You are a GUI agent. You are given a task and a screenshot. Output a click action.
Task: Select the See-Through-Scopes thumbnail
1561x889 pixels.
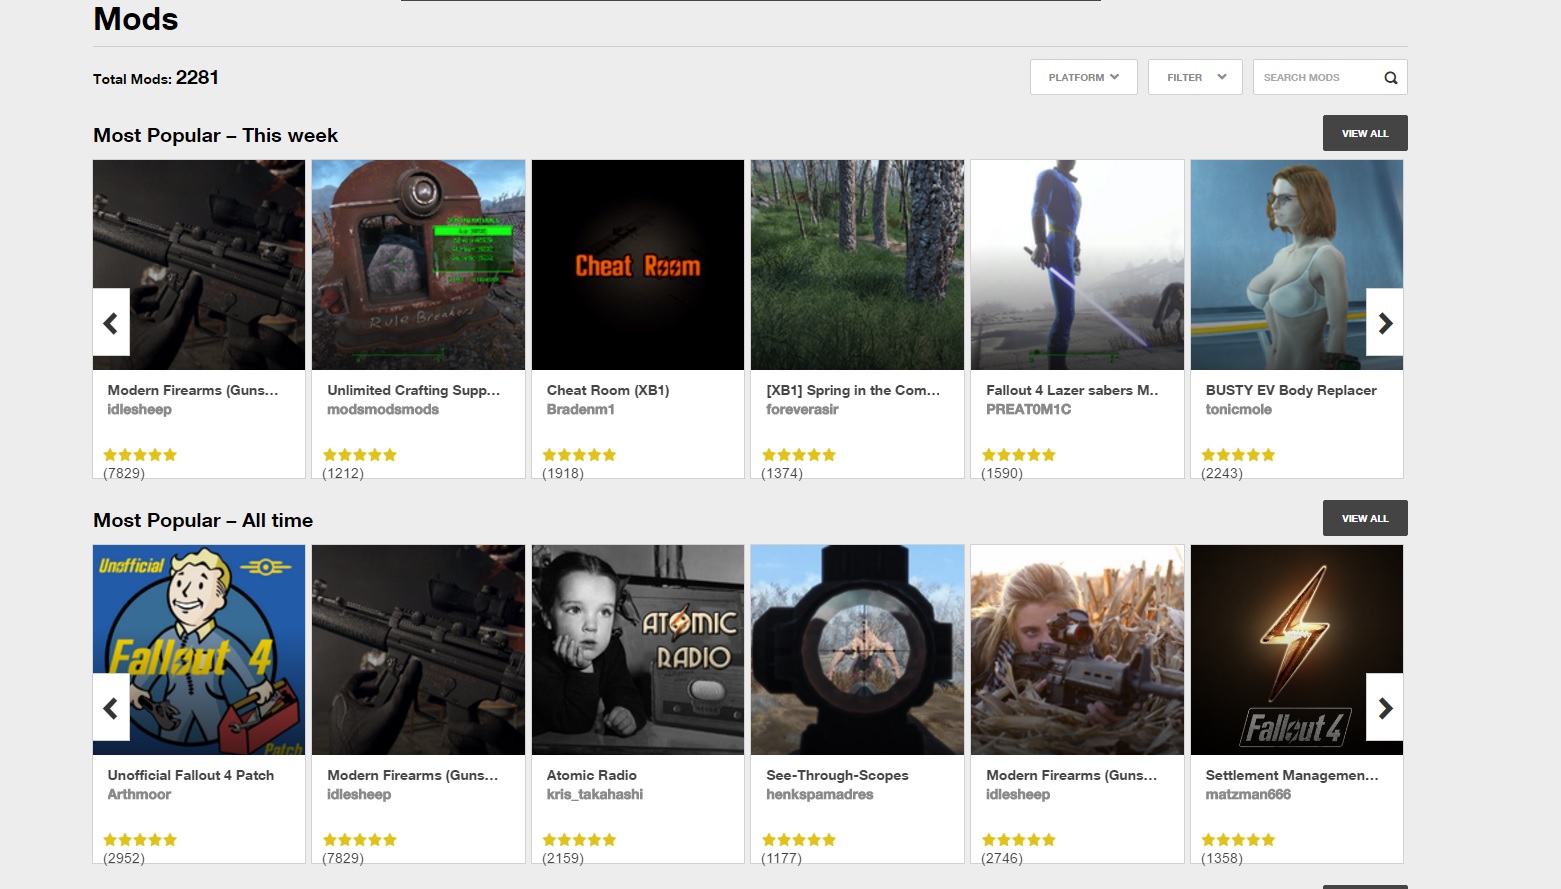coord(857,650)
